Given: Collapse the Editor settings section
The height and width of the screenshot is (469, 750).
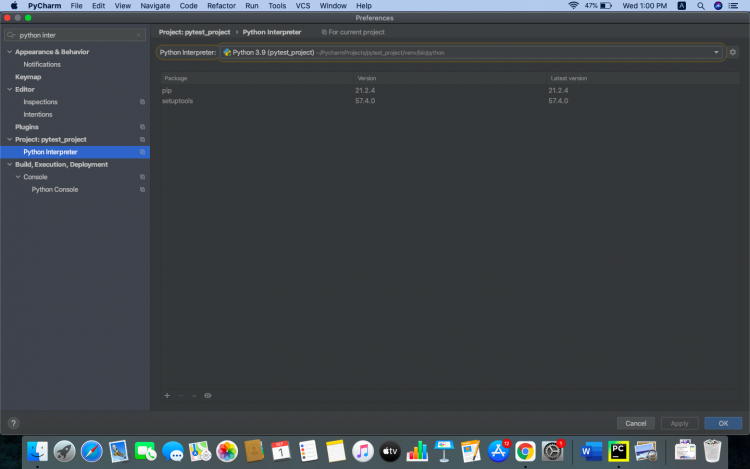Looking at the screenshot, I should coord(10,89).
